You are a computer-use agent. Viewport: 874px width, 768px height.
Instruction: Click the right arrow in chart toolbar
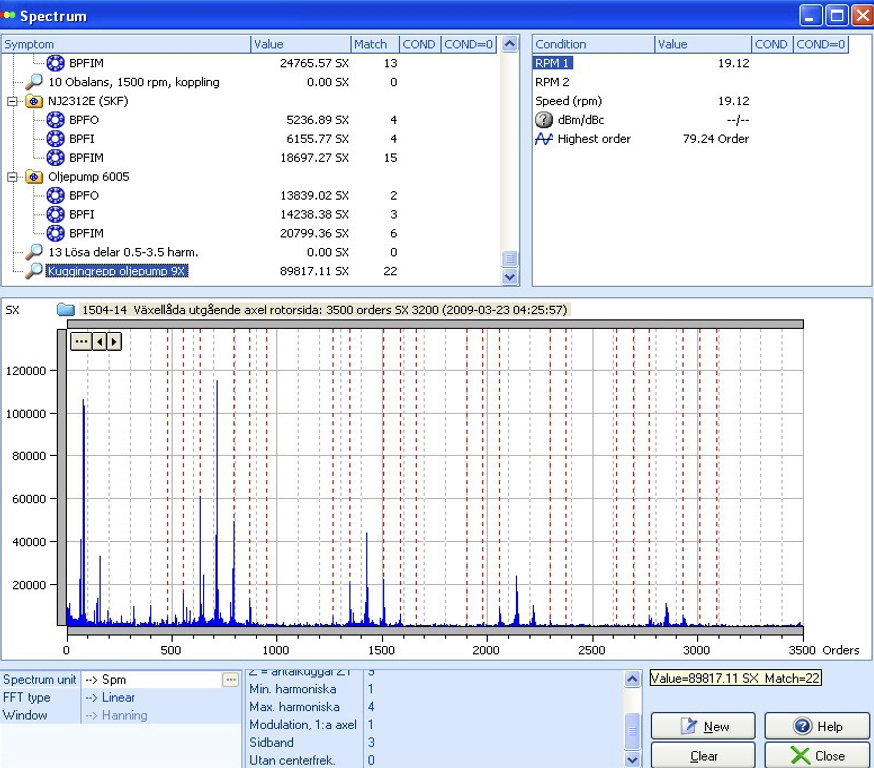[x=114, y=342]
